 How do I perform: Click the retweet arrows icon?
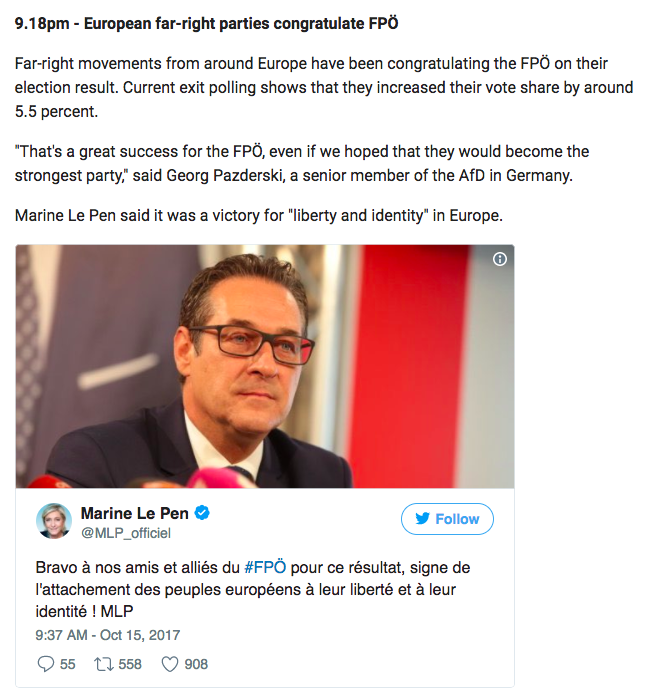tap(103, 664)
